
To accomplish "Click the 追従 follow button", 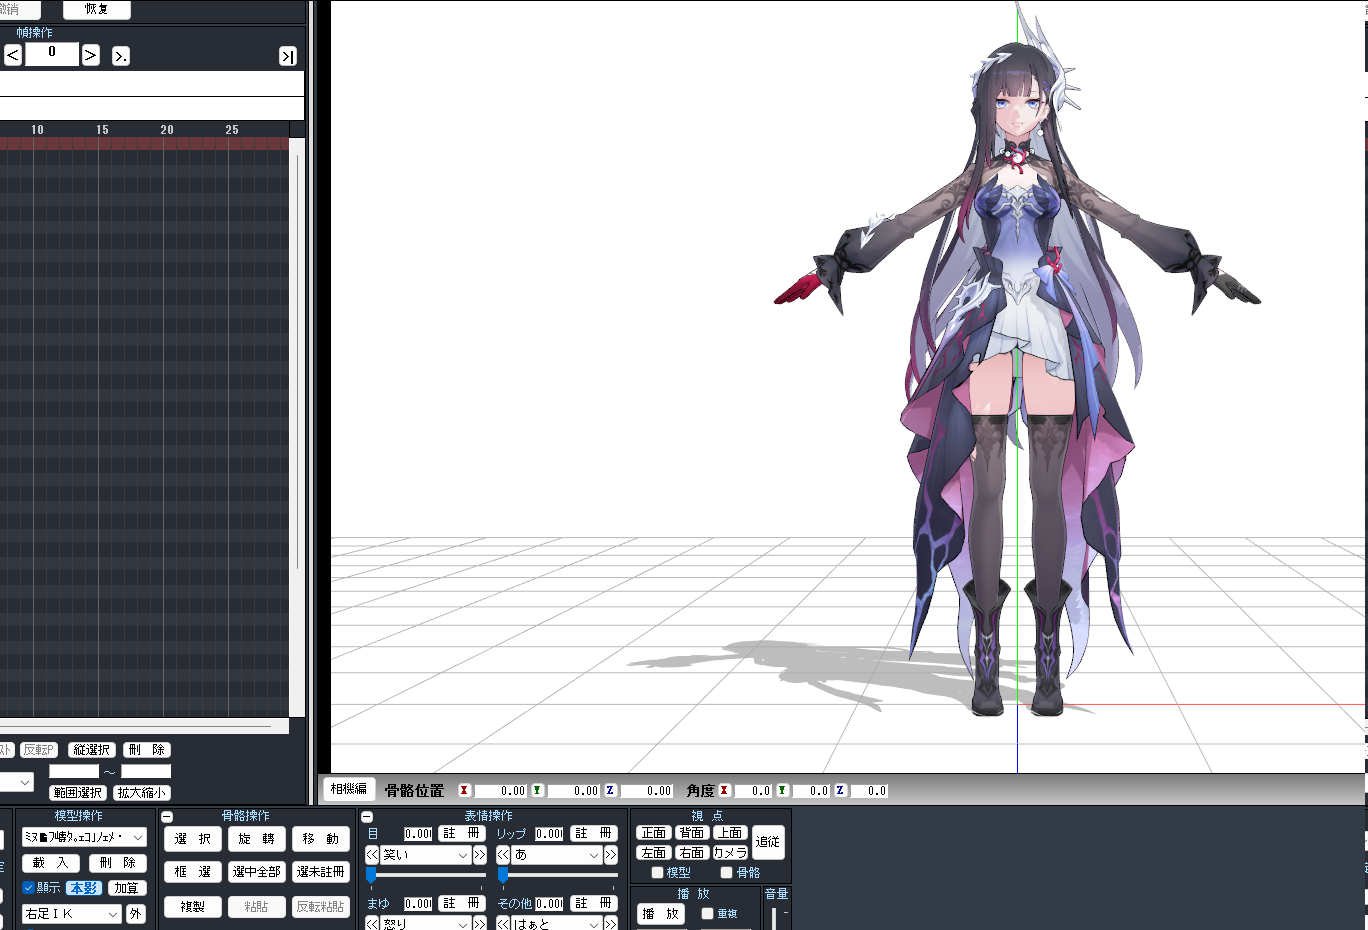I will click(768, 842).
